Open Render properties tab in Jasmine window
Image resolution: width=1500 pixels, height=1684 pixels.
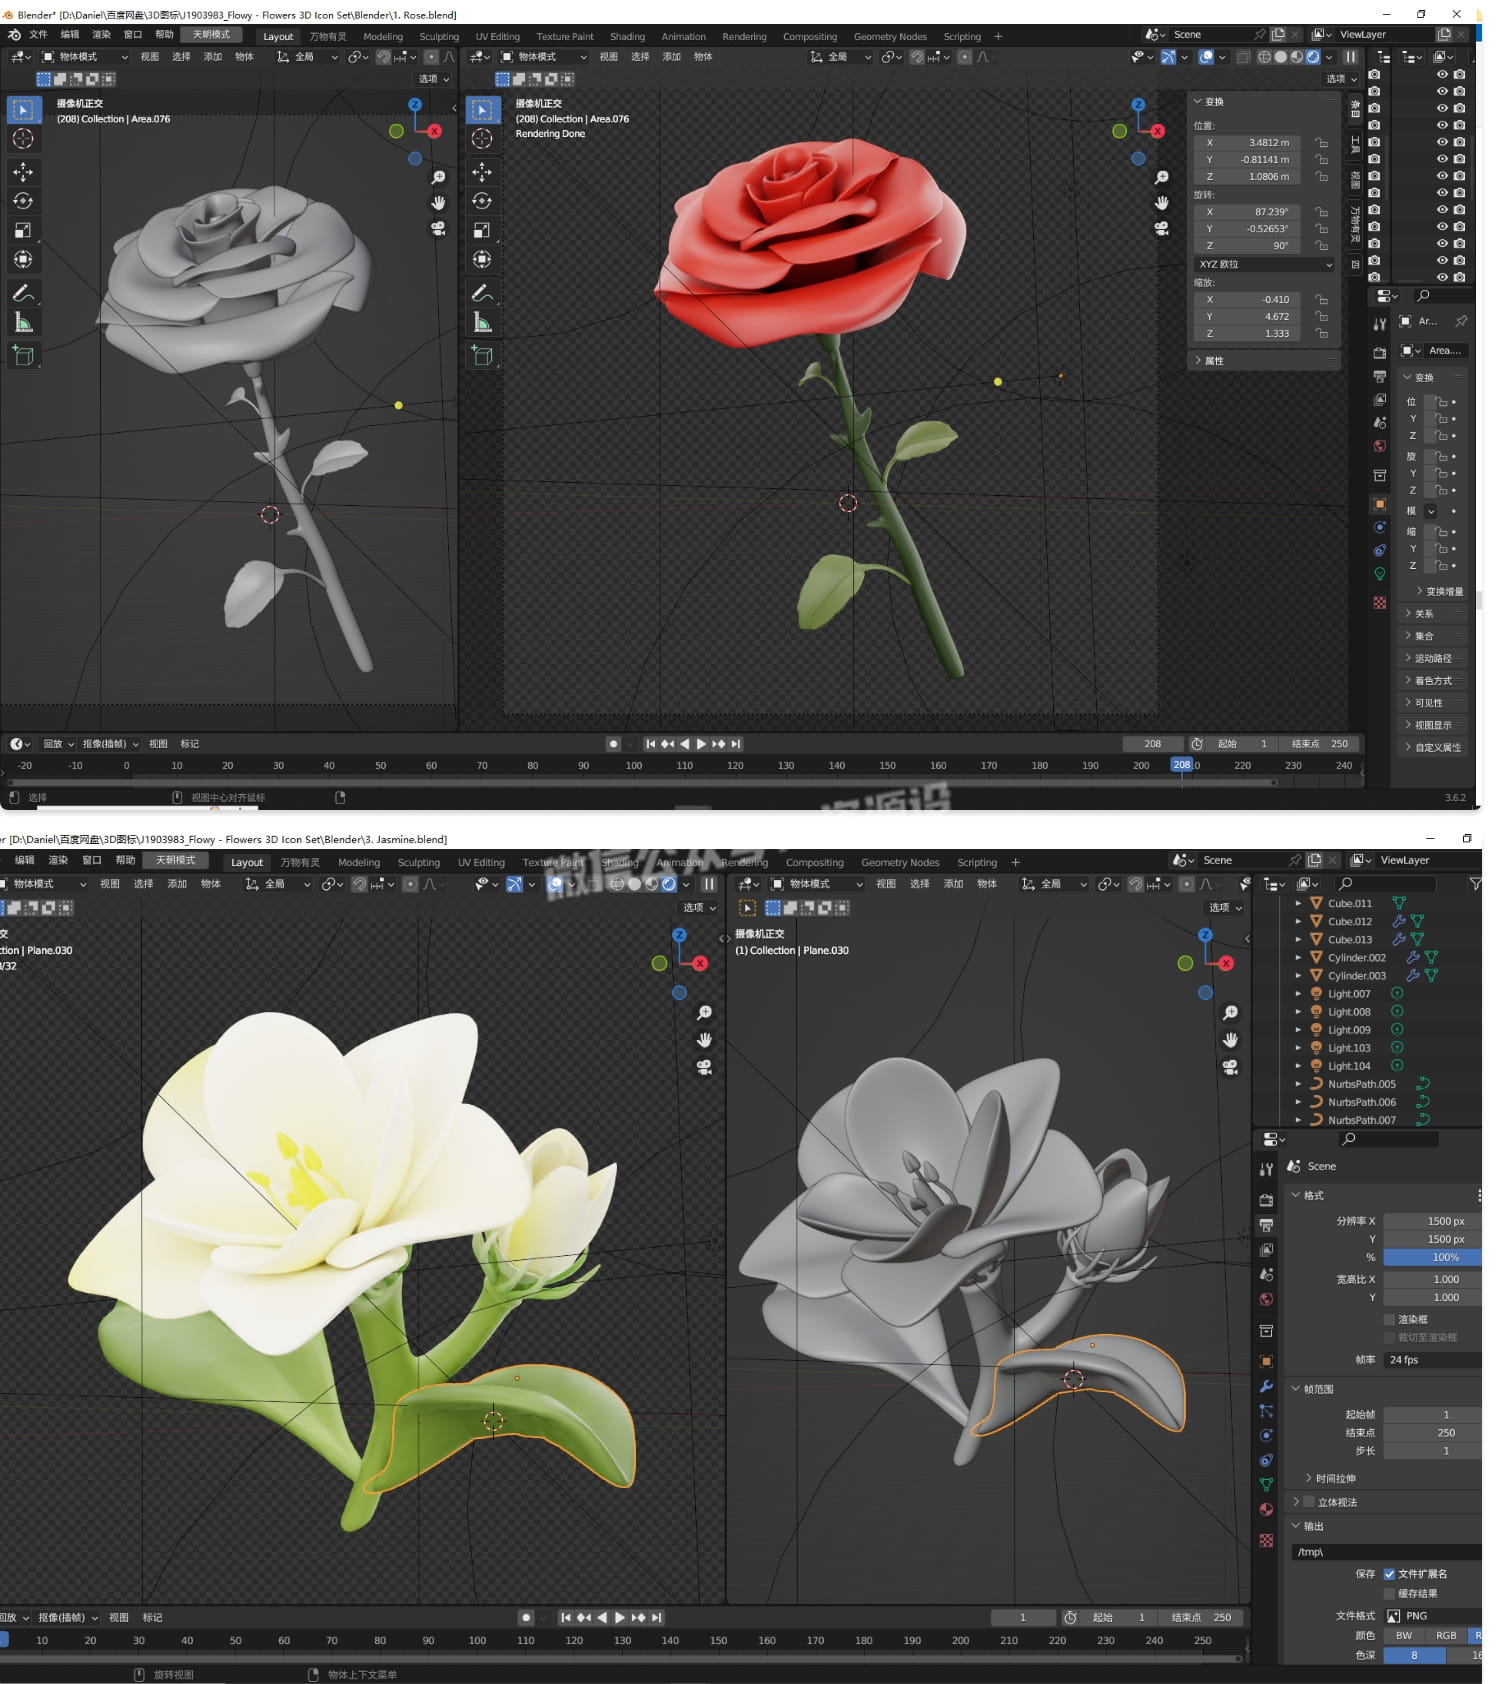(1266, 1199)
